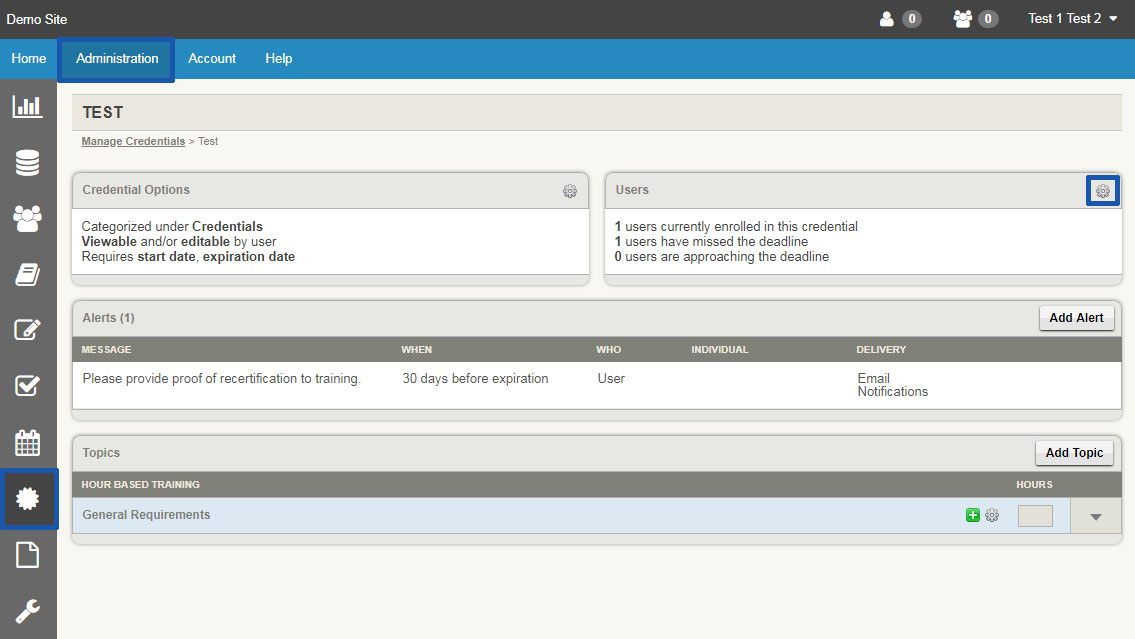
Task: Open the Credential Options gear settings
Action: (570, 191)
